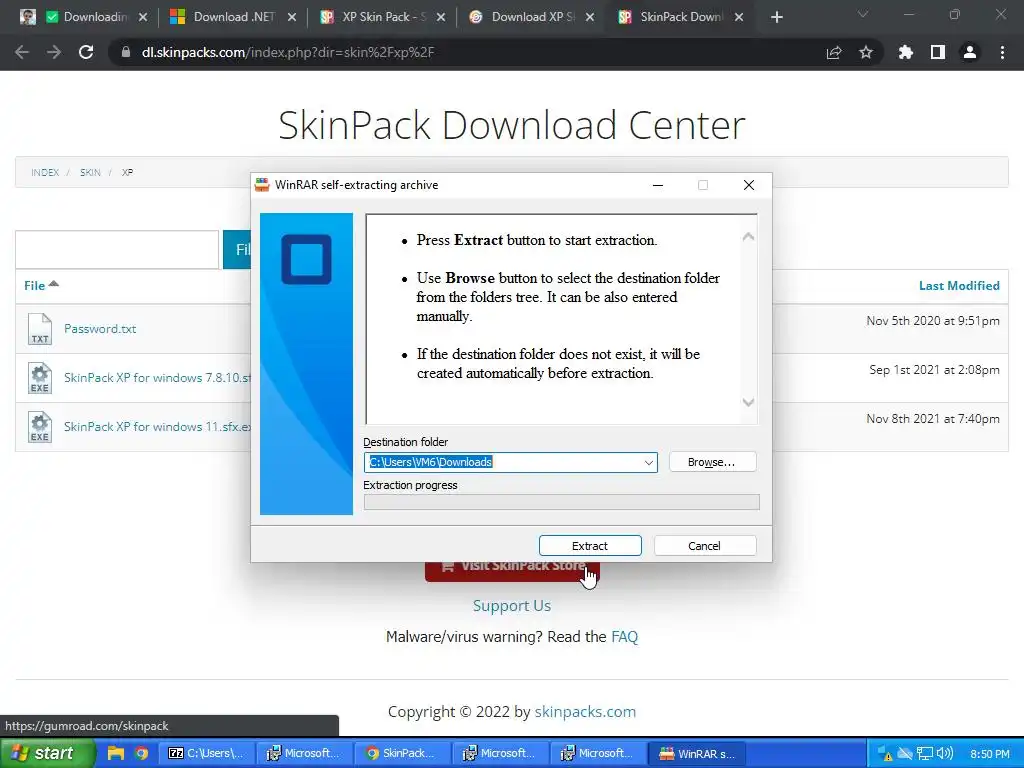This screenshot has width=1024, height=768.
Task: Close the XP Skin Pack tab
Action: click(441, 18)
